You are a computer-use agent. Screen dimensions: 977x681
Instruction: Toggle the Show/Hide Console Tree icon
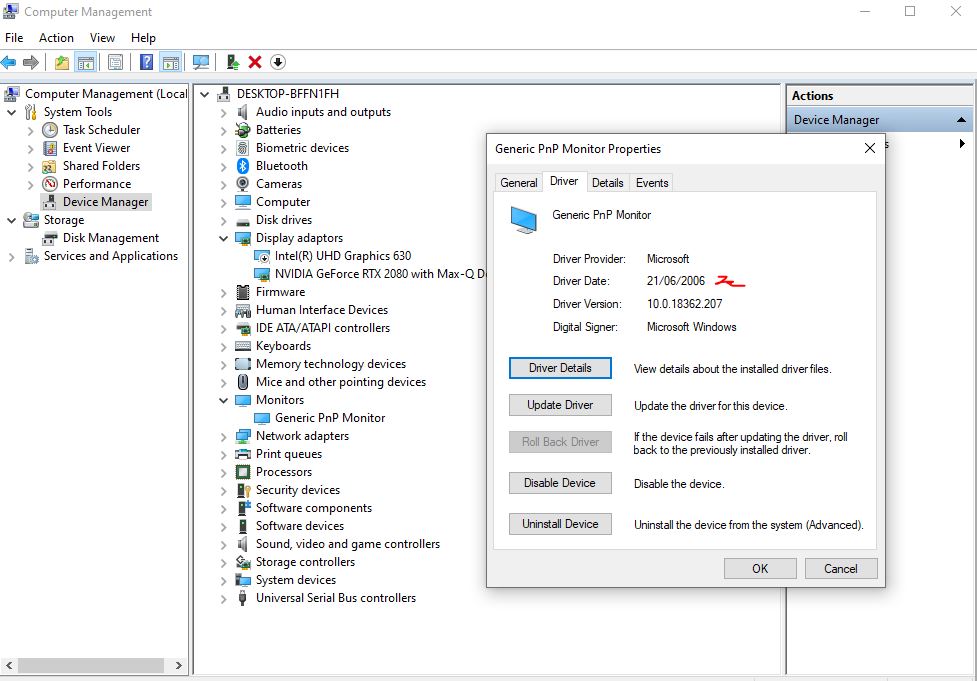(85, 62)
